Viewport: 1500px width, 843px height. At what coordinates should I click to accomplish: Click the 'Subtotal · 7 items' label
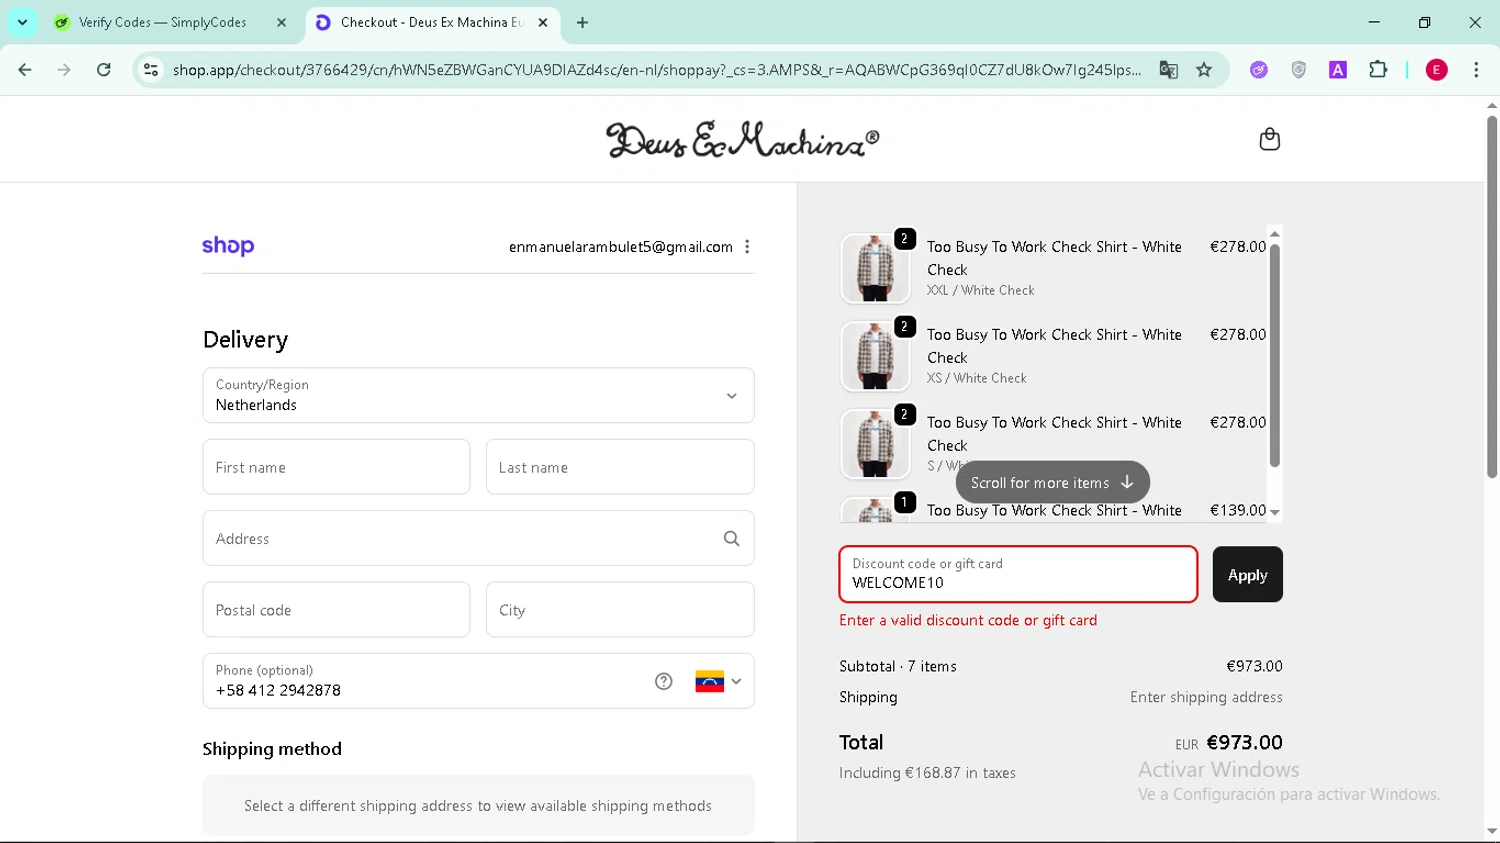(x=898, y=666)
